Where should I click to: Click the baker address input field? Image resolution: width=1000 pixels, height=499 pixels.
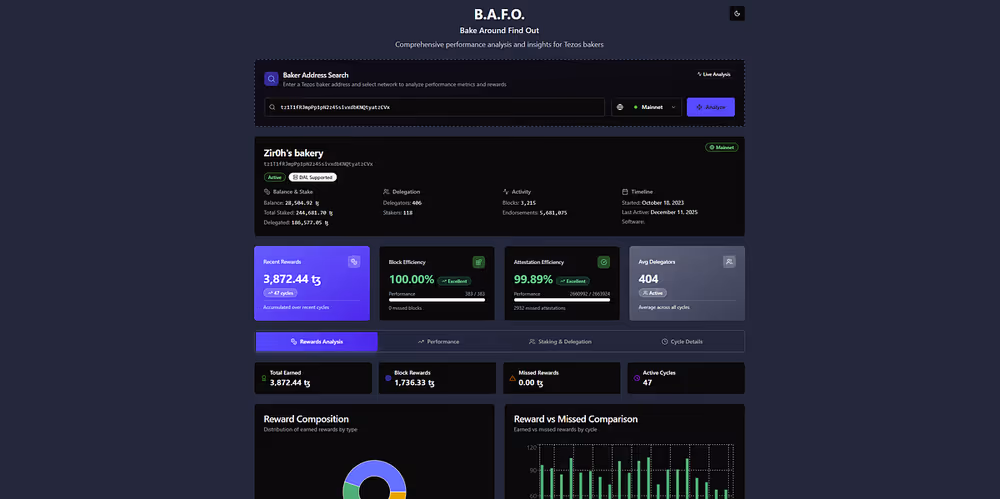[x=435, y=107]
